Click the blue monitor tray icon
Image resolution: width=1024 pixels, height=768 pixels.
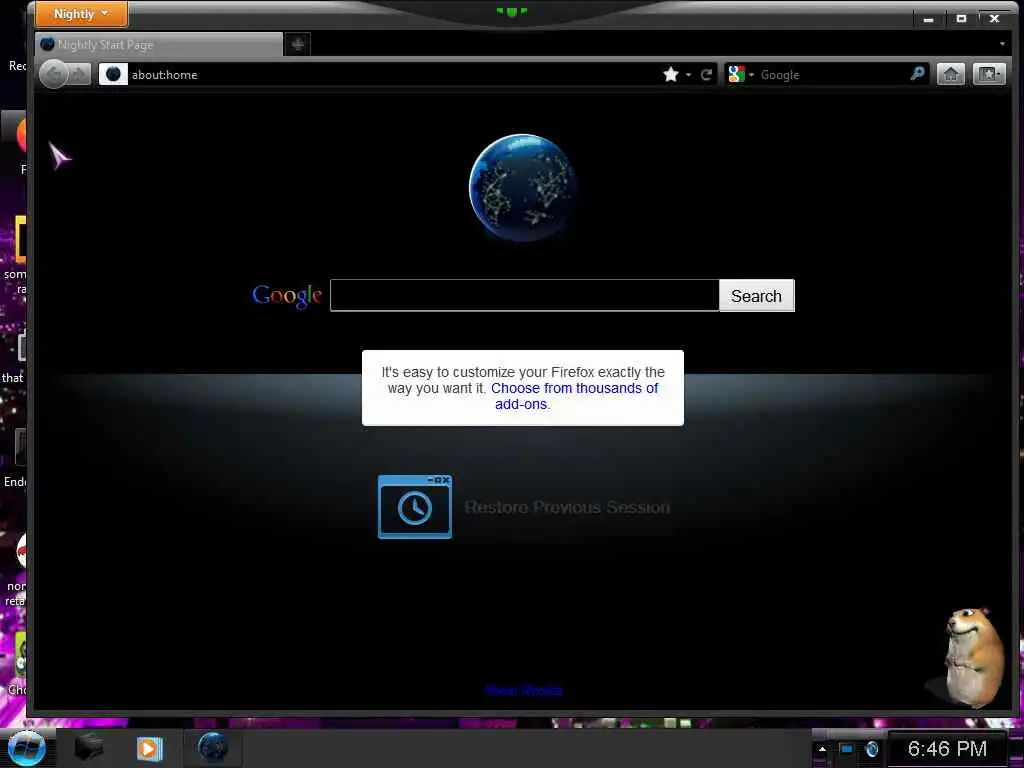point(846,749)
